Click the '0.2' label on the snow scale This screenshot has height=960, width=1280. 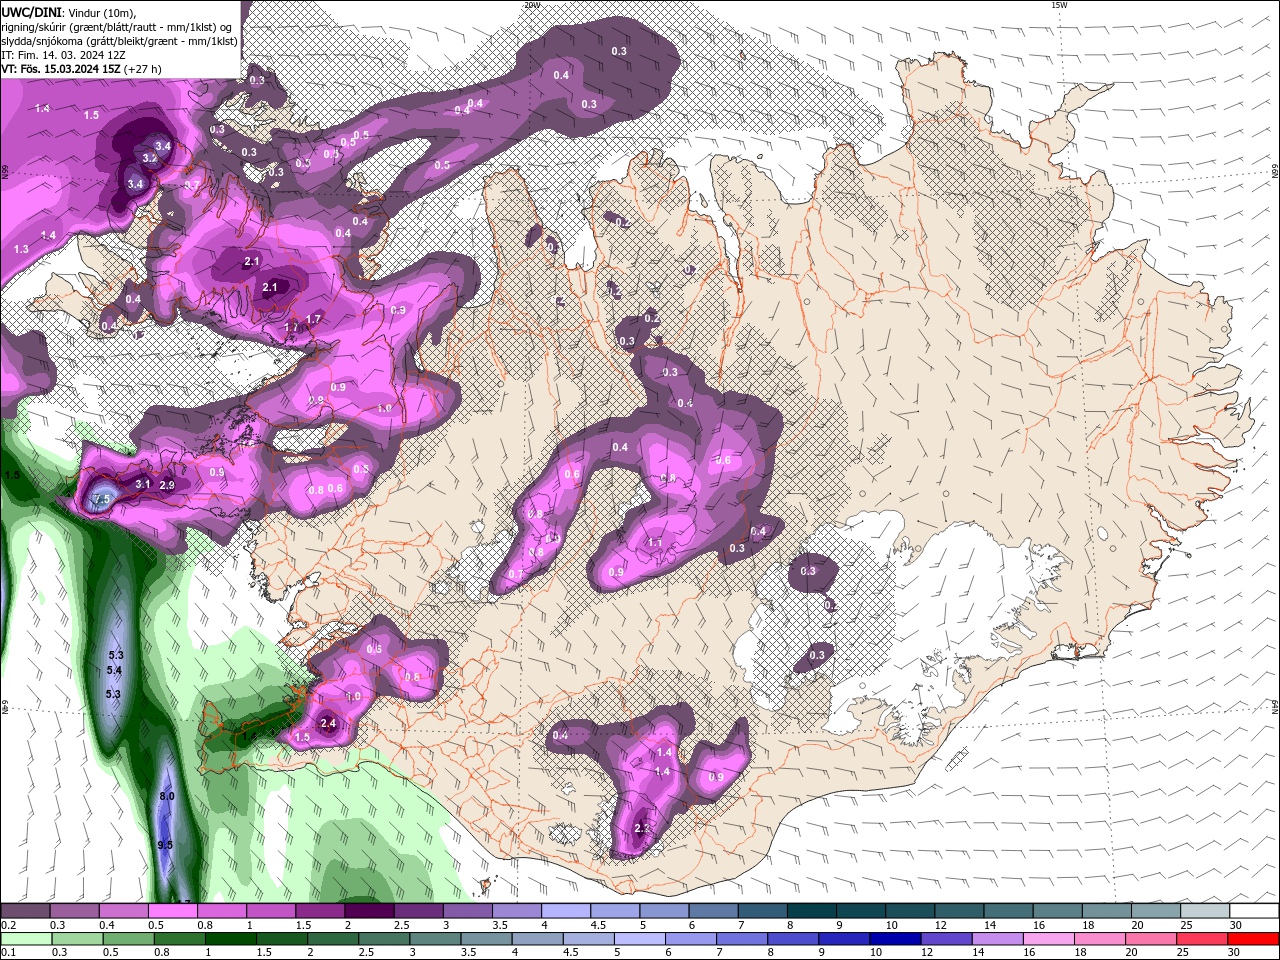click(9, 925)
